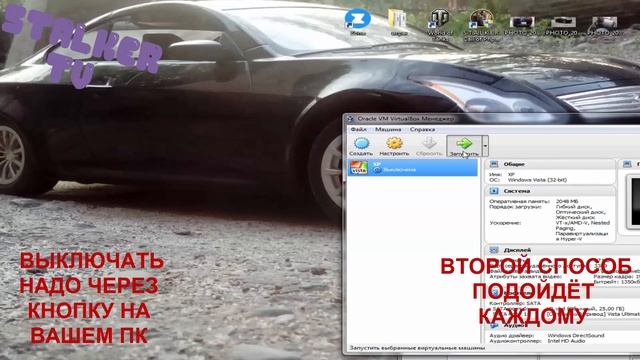640x360 pixels.
Task: Click the 'Windows DirectSound' audio driver value
Action: pos(576,336)
